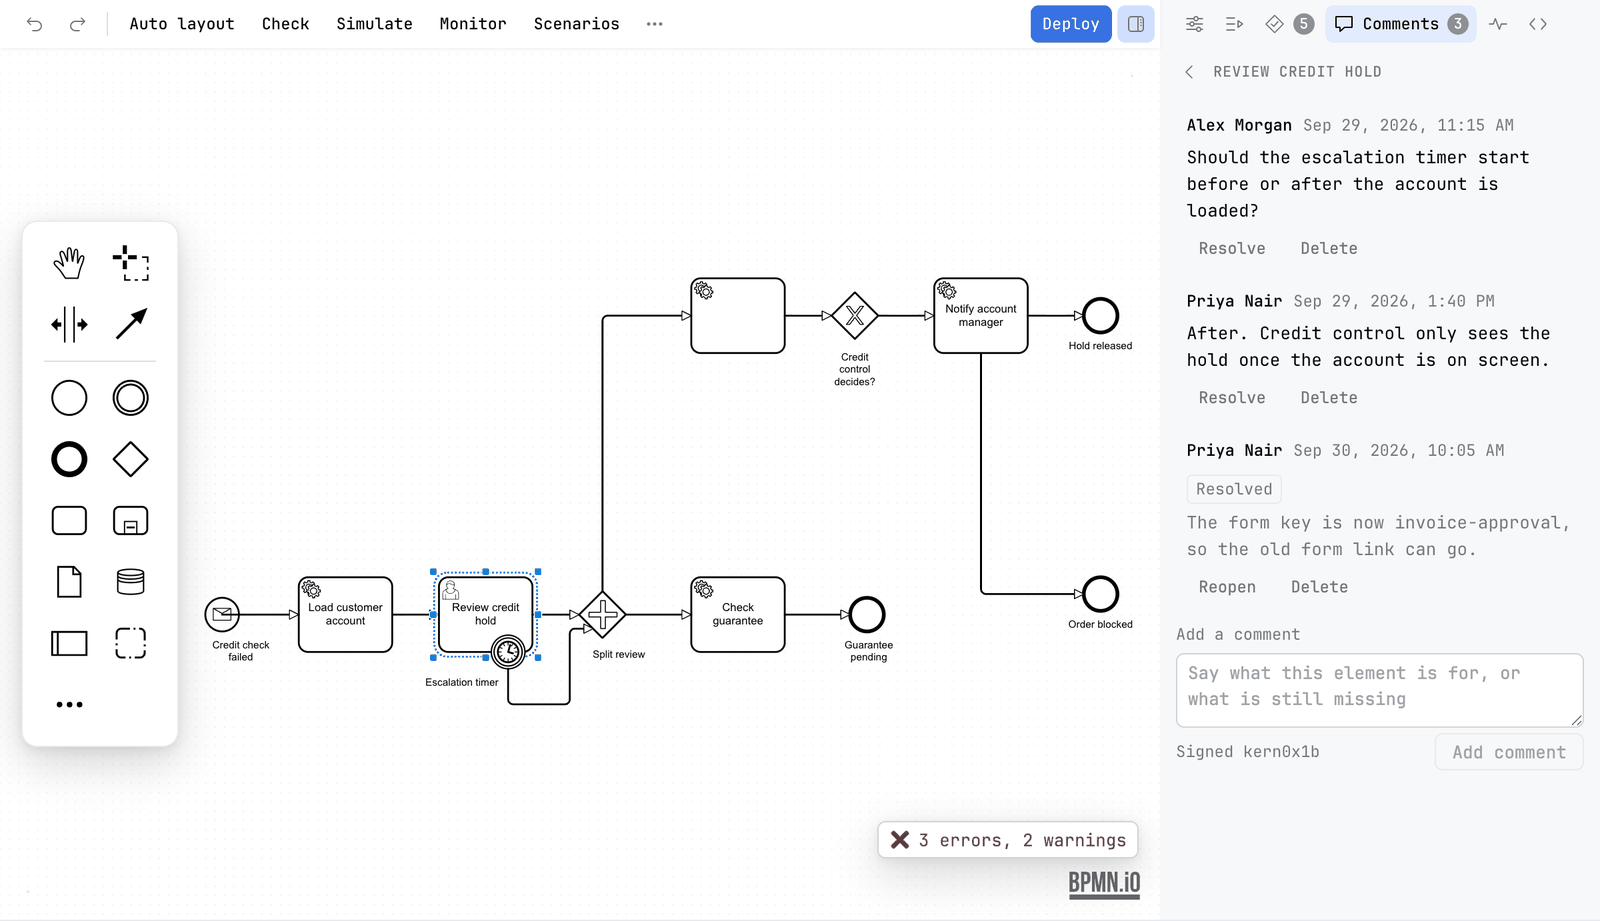The height and width of the screenshot is (921, 1600).
Task: Open more palette tools ellipsis
Action: [69, 705]
